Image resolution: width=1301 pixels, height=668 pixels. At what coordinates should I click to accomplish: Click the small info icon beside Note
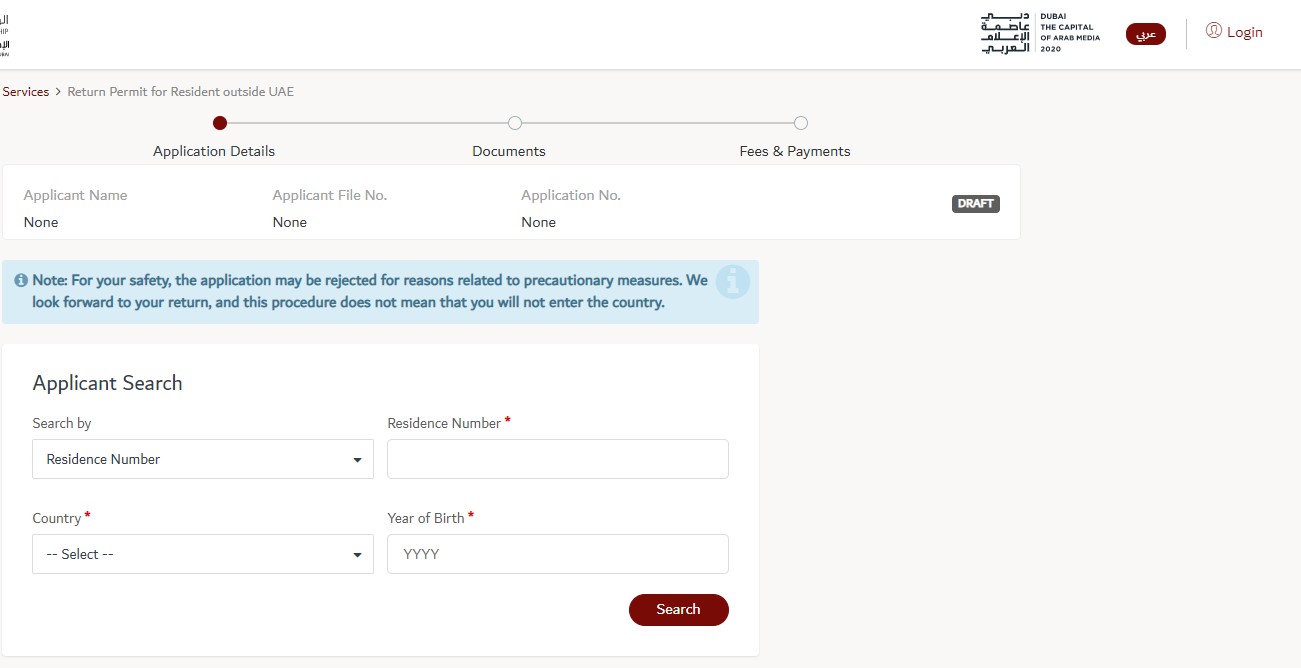tap(21, 281)
